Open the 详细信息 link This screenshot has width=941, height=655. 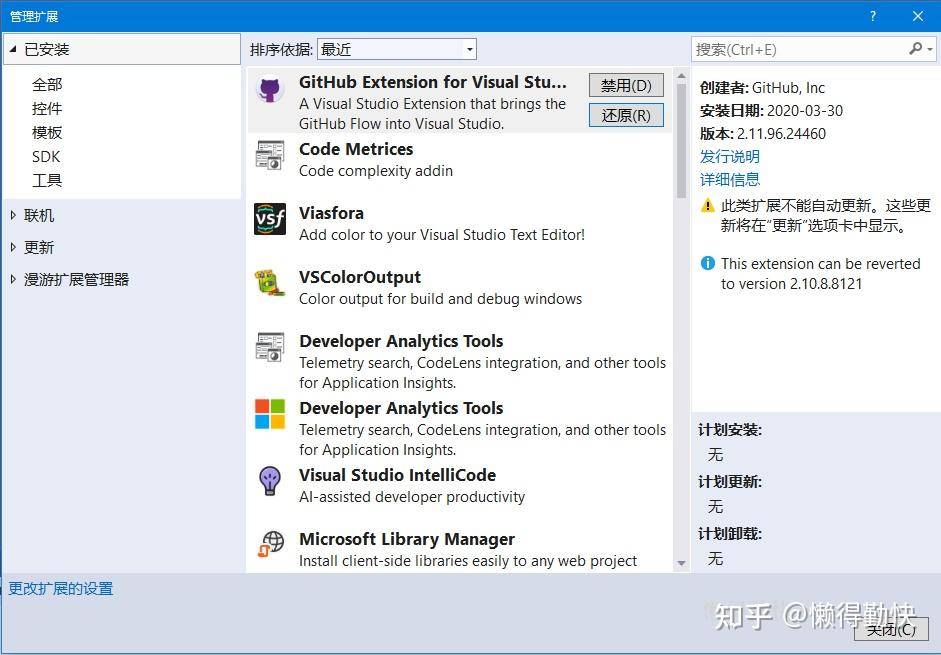pyautogui.click(x=730, y=180)
